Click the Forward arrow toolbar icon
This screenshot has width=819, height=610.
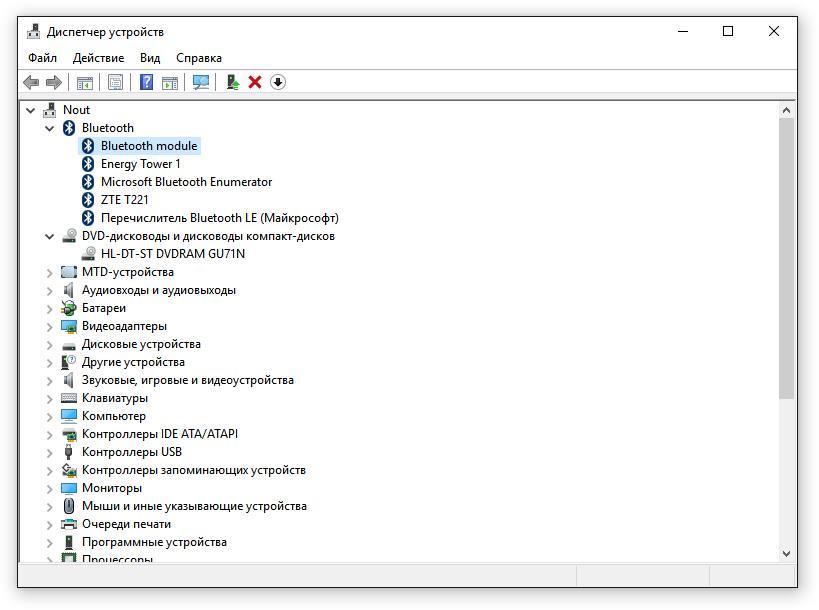(54, 82)
